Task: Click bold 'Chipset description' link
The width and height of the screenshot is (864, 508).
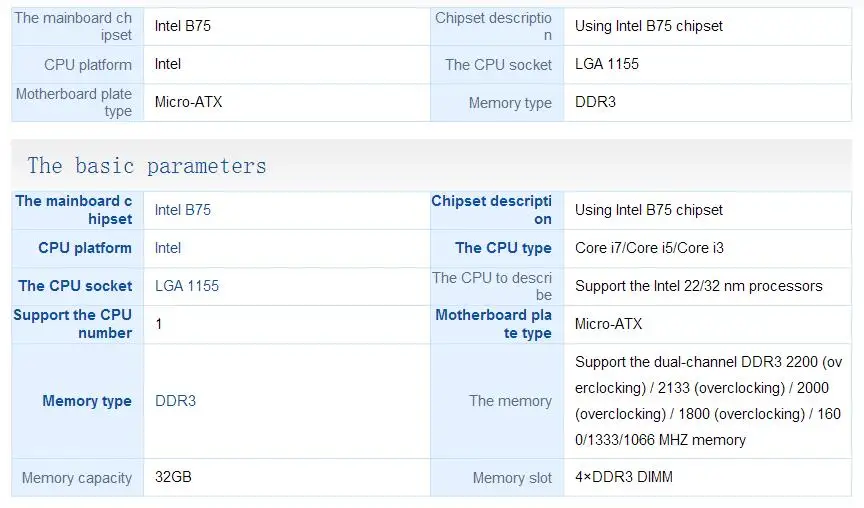Action: [491, 210]
